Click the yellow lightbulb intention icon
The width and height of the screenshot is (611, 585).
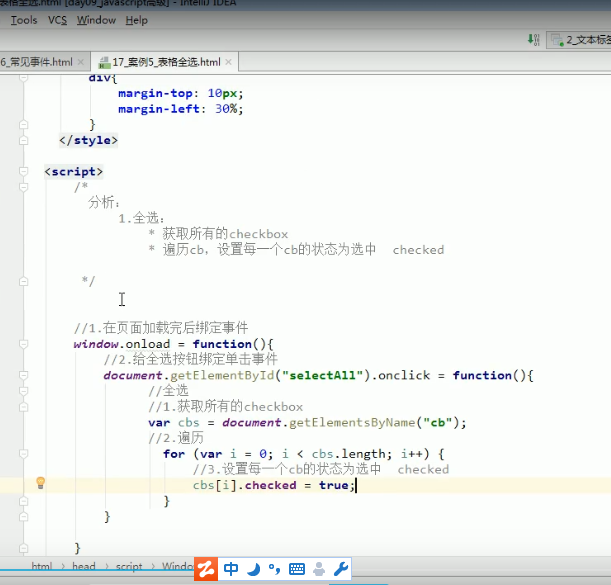41,482
